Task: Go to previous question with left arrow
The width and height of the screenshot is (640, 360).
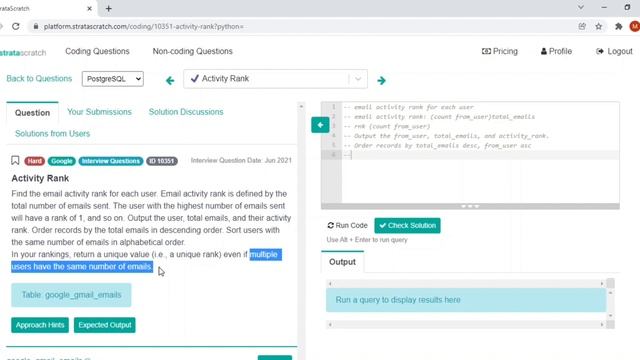Action: pyautogui.click(x=170, y=80)
